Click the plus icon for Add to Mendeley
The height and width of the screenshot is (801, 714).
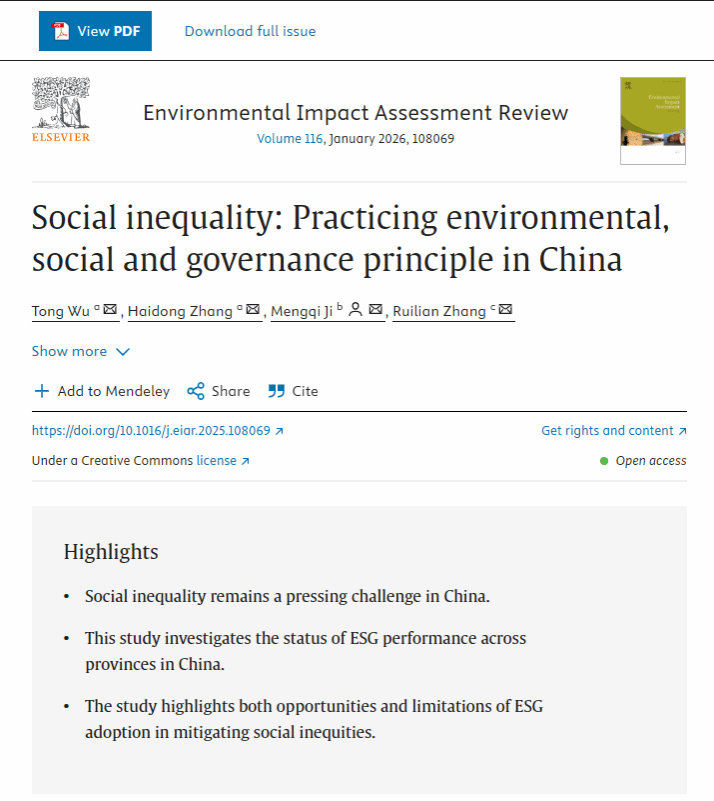coord(41,391)
